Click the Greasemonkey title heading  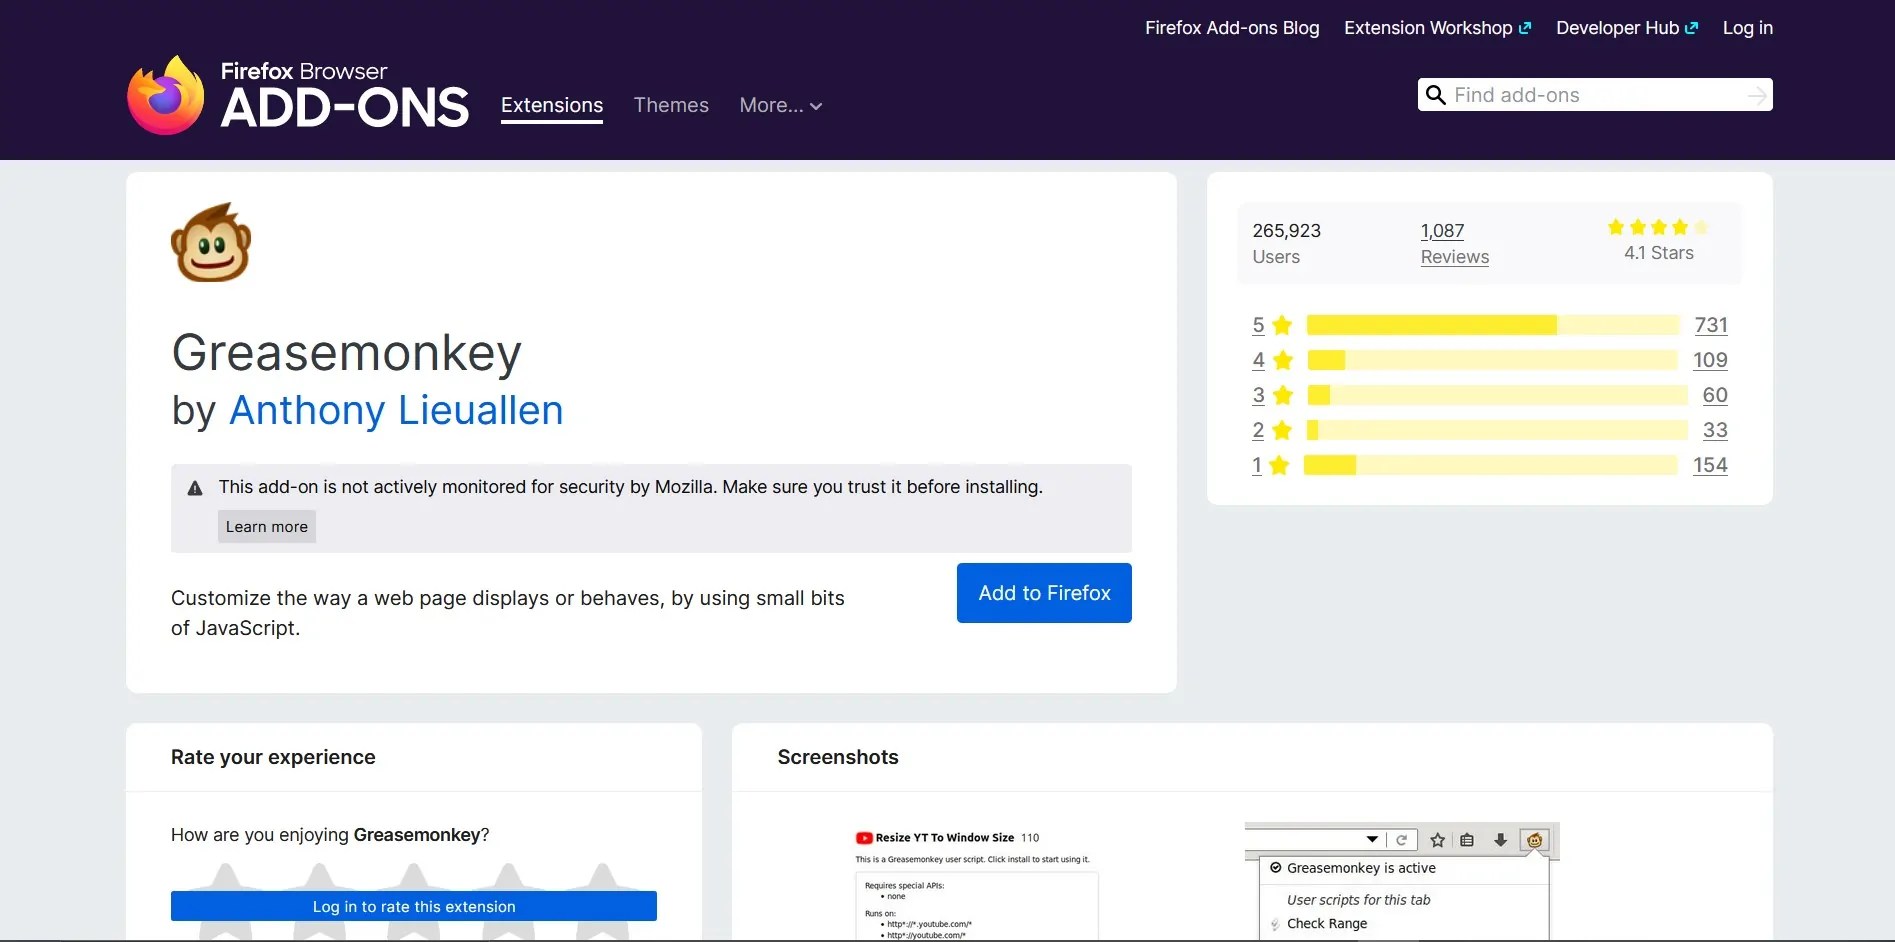click(347, 352)
